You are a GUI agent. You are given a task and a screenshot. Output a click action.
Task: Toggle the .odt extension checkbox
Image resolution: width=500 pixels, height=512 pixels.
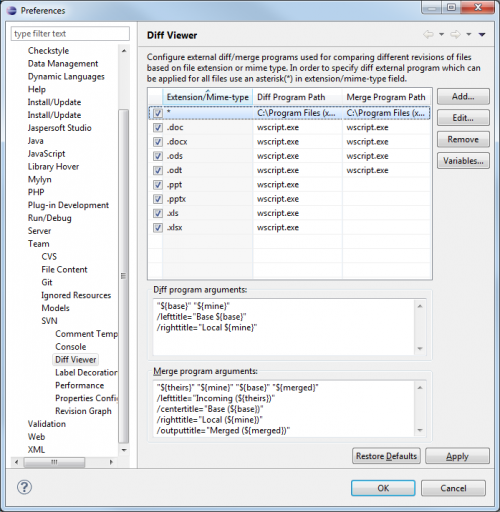[157, 171]
